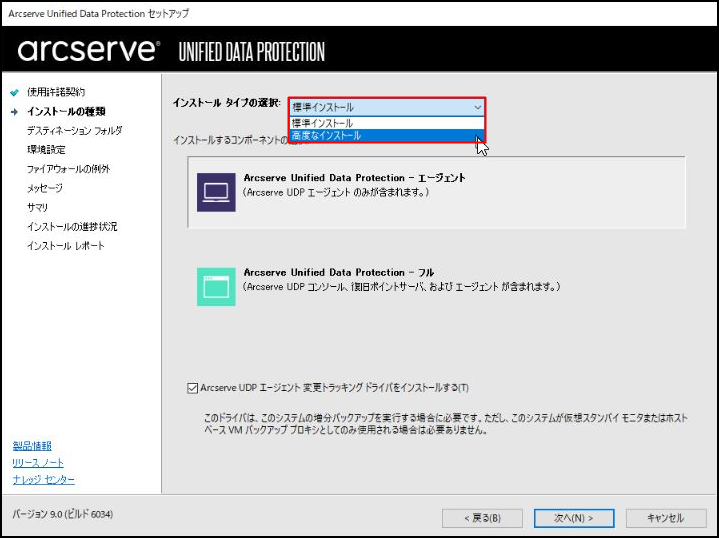Click the checkmark beside 使用許諾契約
The image size is (719, 538).
click(x=15, y=92)
